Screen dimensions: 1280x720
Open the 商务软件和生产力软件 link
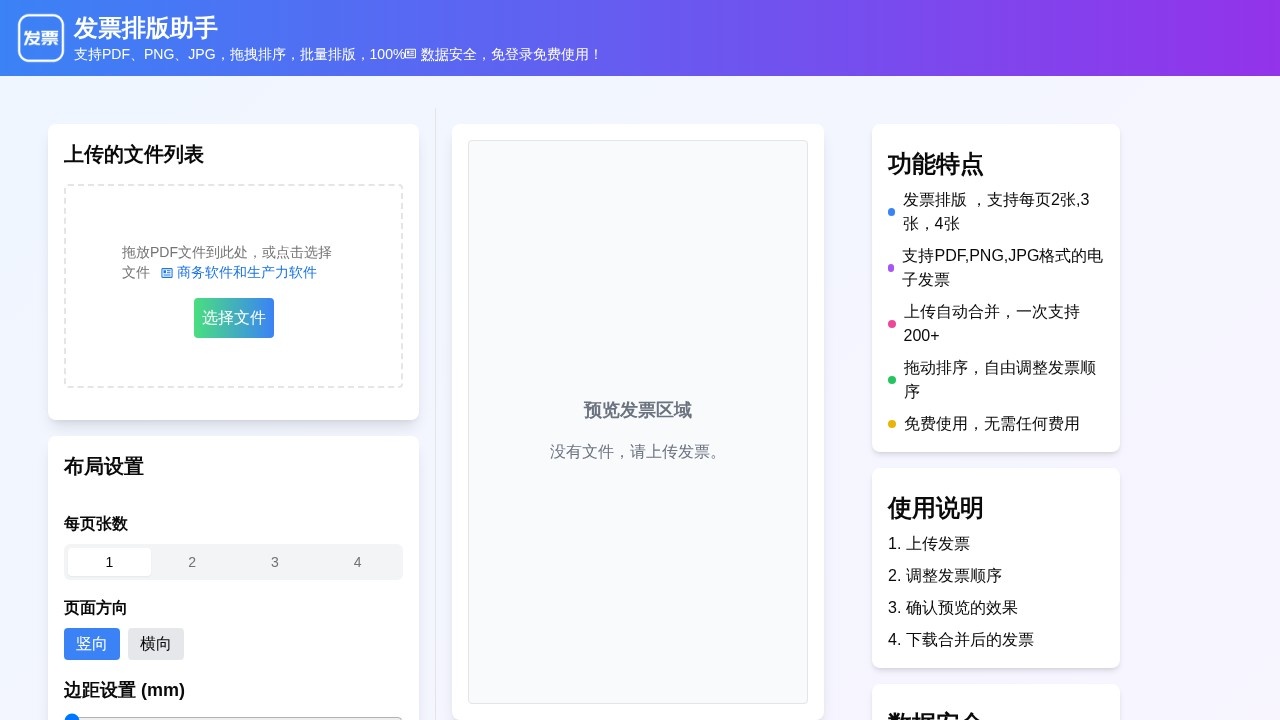click(x=247, y=273)
